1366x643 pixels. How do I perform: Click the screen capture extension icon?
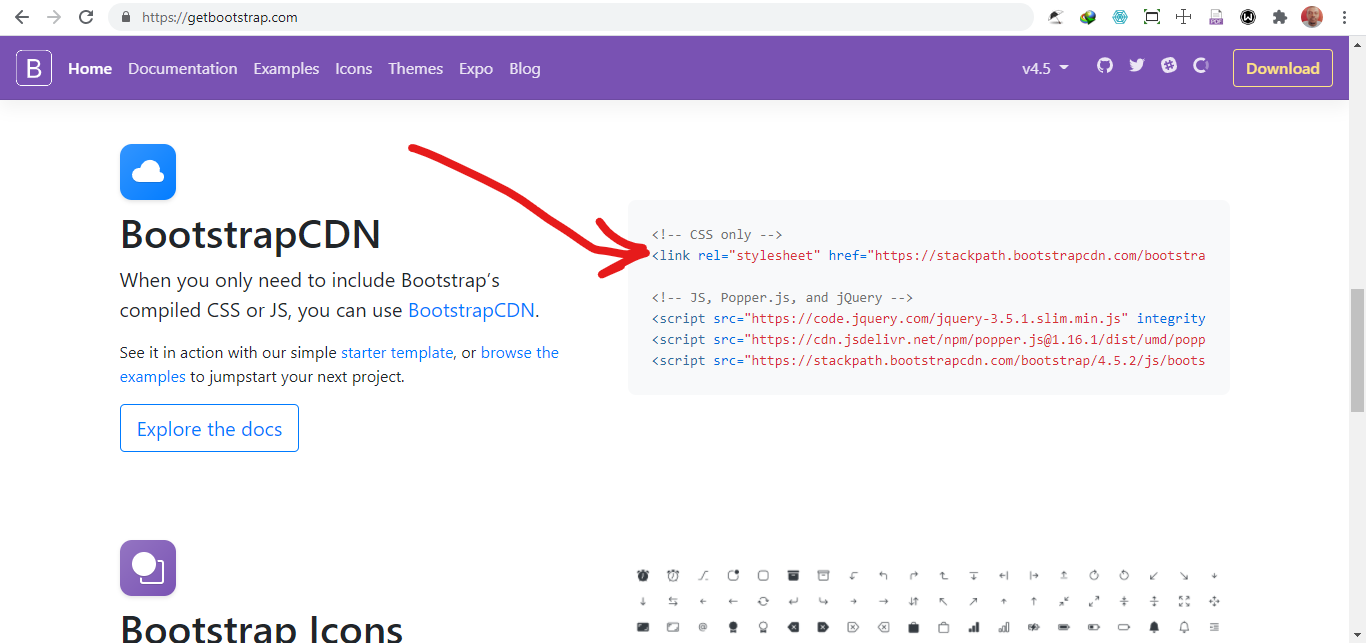click(x=1152, y=17)
